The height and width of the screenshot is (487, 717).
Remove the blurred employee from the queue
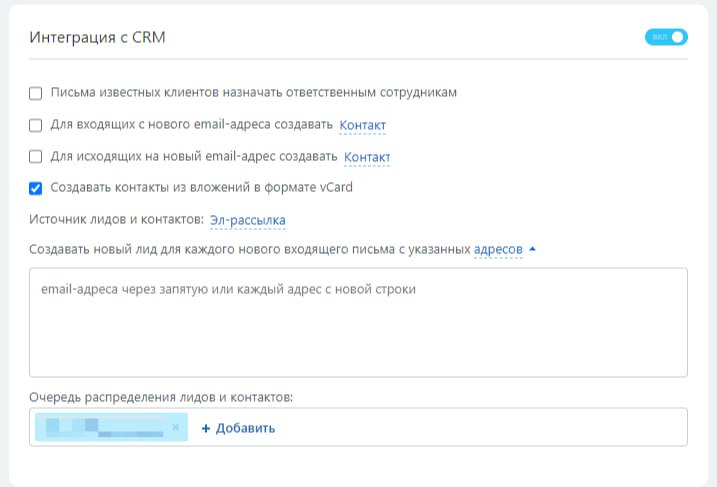[176, 427]
